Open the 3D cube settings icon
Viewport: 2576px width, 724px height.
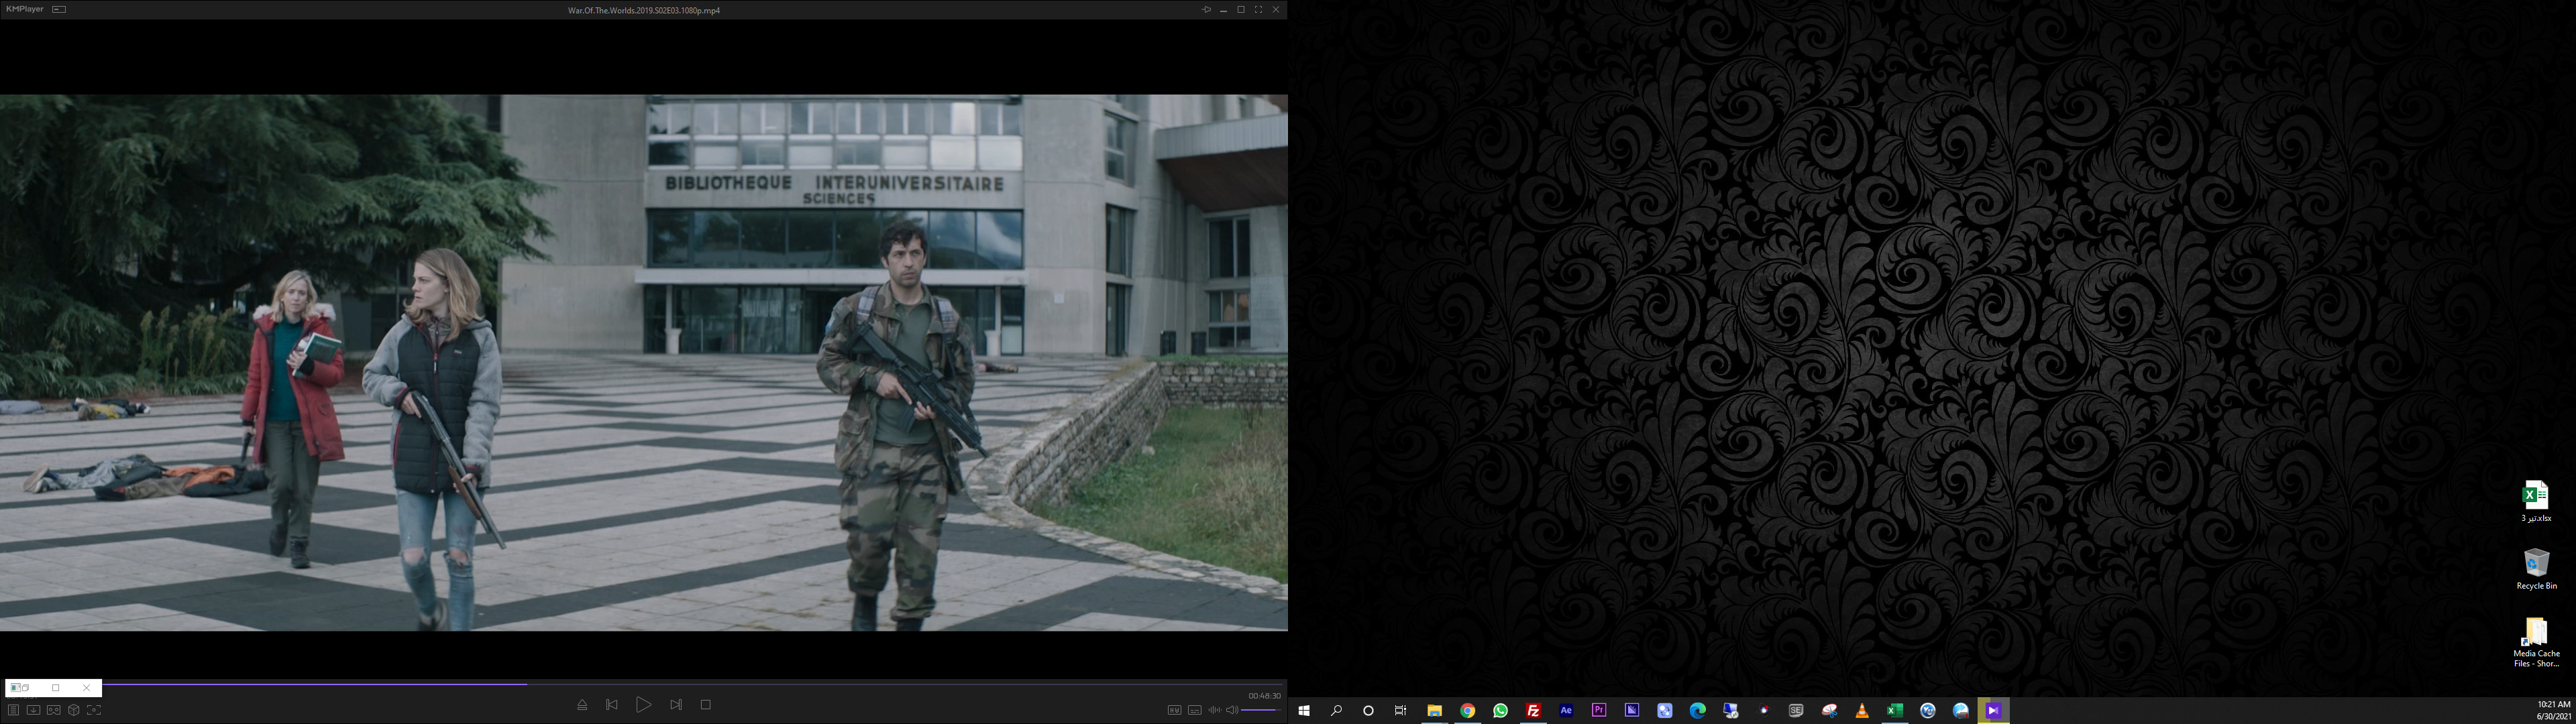[x=74, y=710]
